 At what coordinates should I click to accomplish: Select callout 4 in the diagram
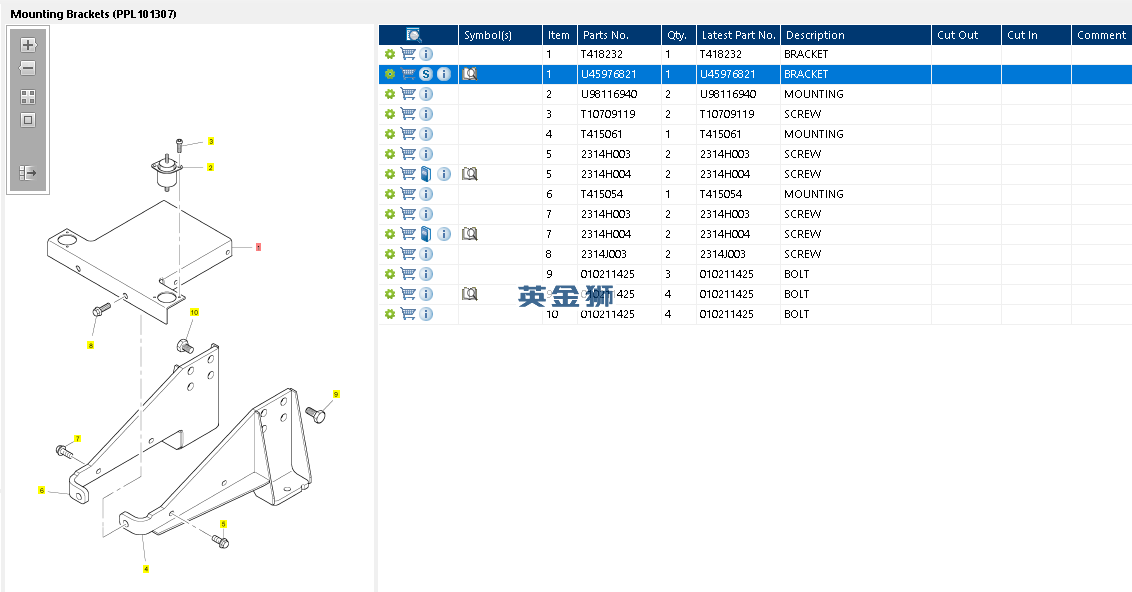pos(146,569)
